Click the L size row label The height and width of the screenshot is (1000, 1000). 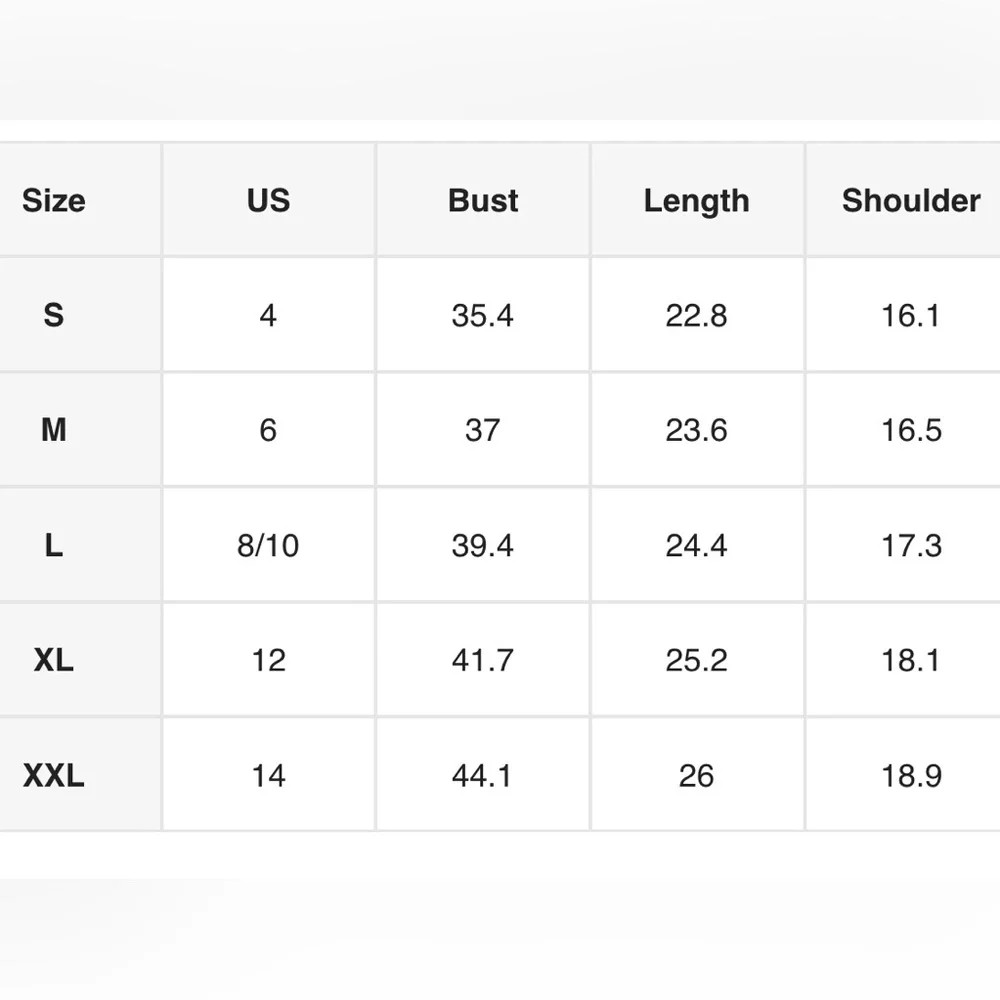54,545
